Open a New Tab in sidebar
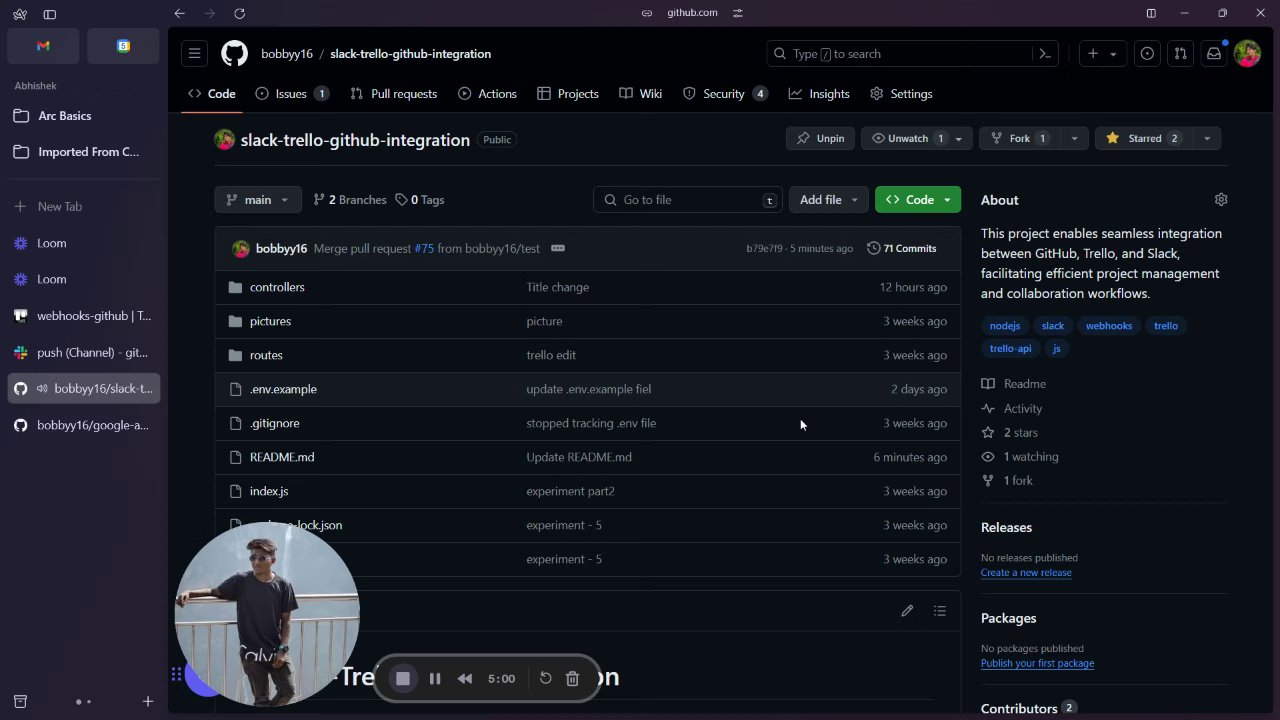Viewport: 1280px width, 720px height. pos(84,206)
